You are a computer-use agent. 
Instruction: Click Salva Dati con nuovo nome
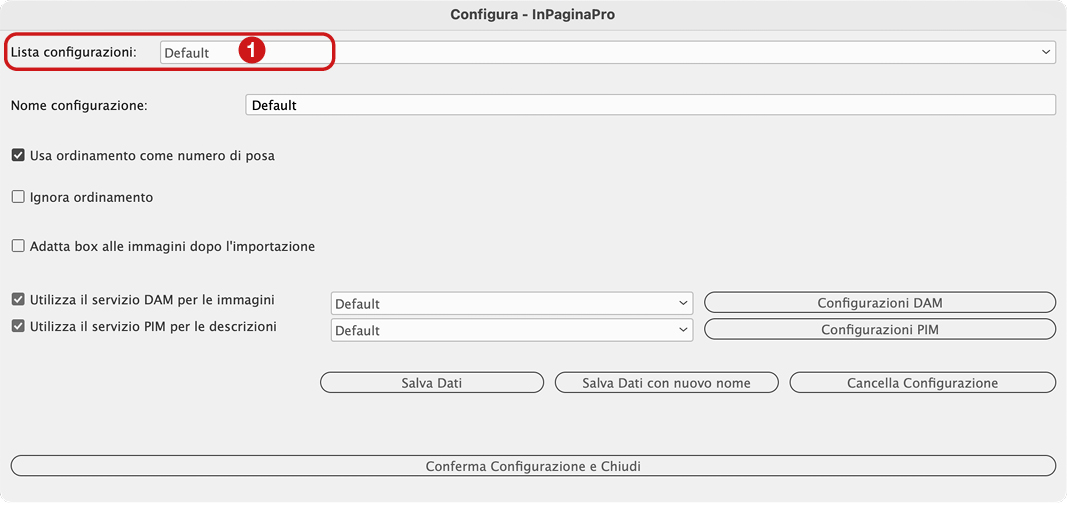tap(666, 383)
